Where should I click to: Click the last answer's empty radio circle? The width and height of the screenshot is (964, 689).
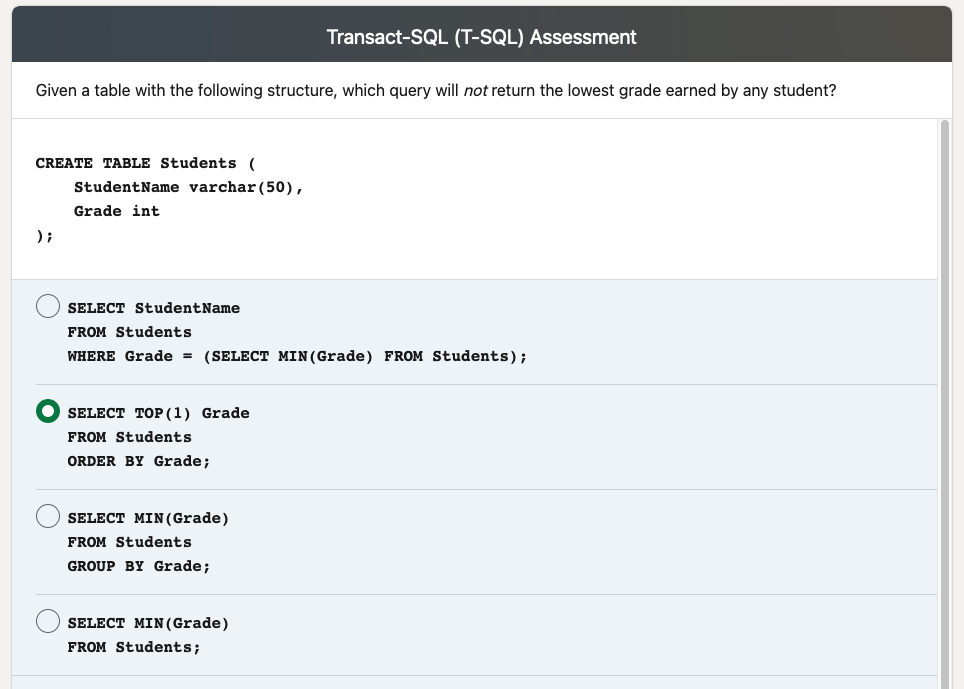click(48, 621)
